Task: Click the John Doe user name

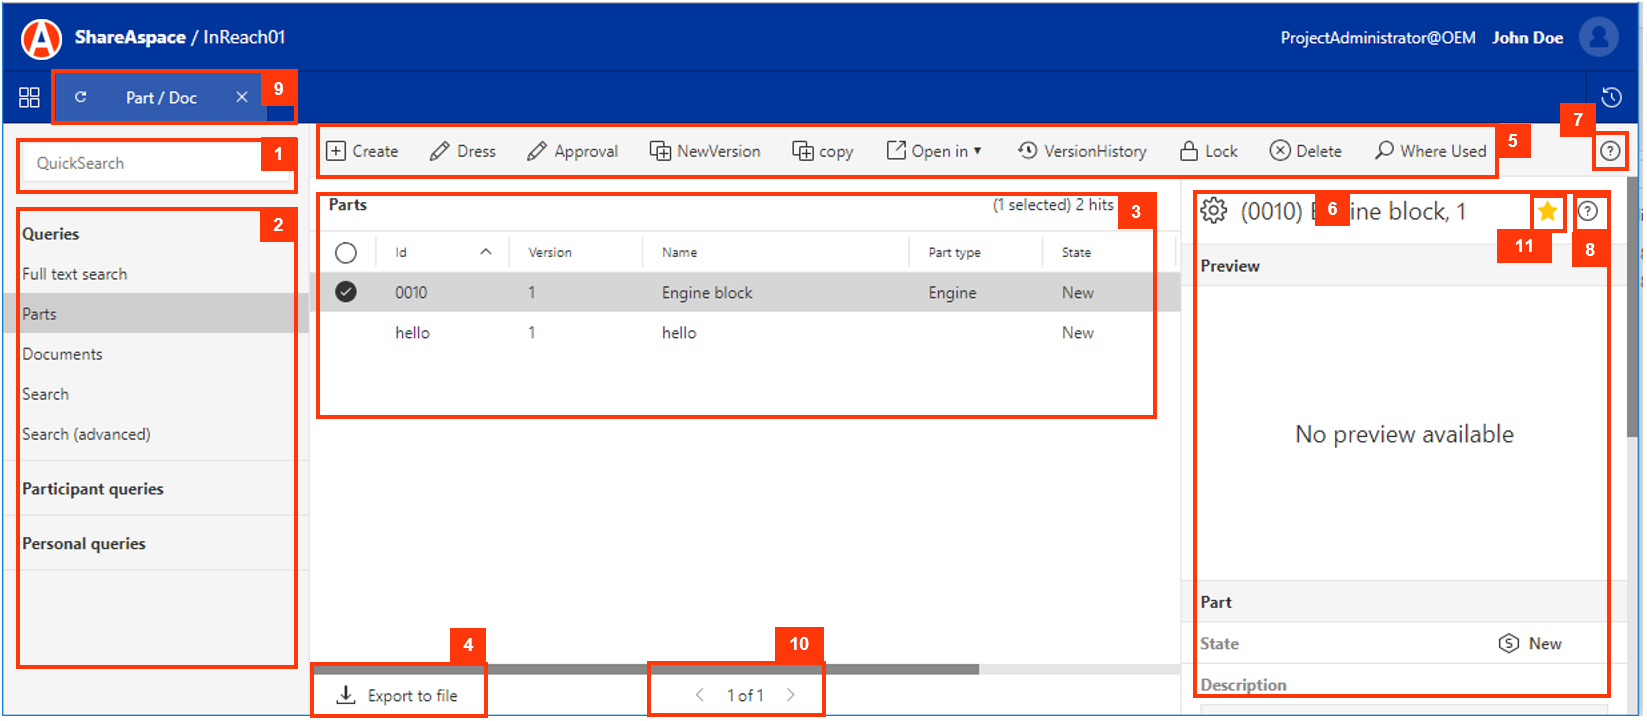Action: [x=1527, y=38]
